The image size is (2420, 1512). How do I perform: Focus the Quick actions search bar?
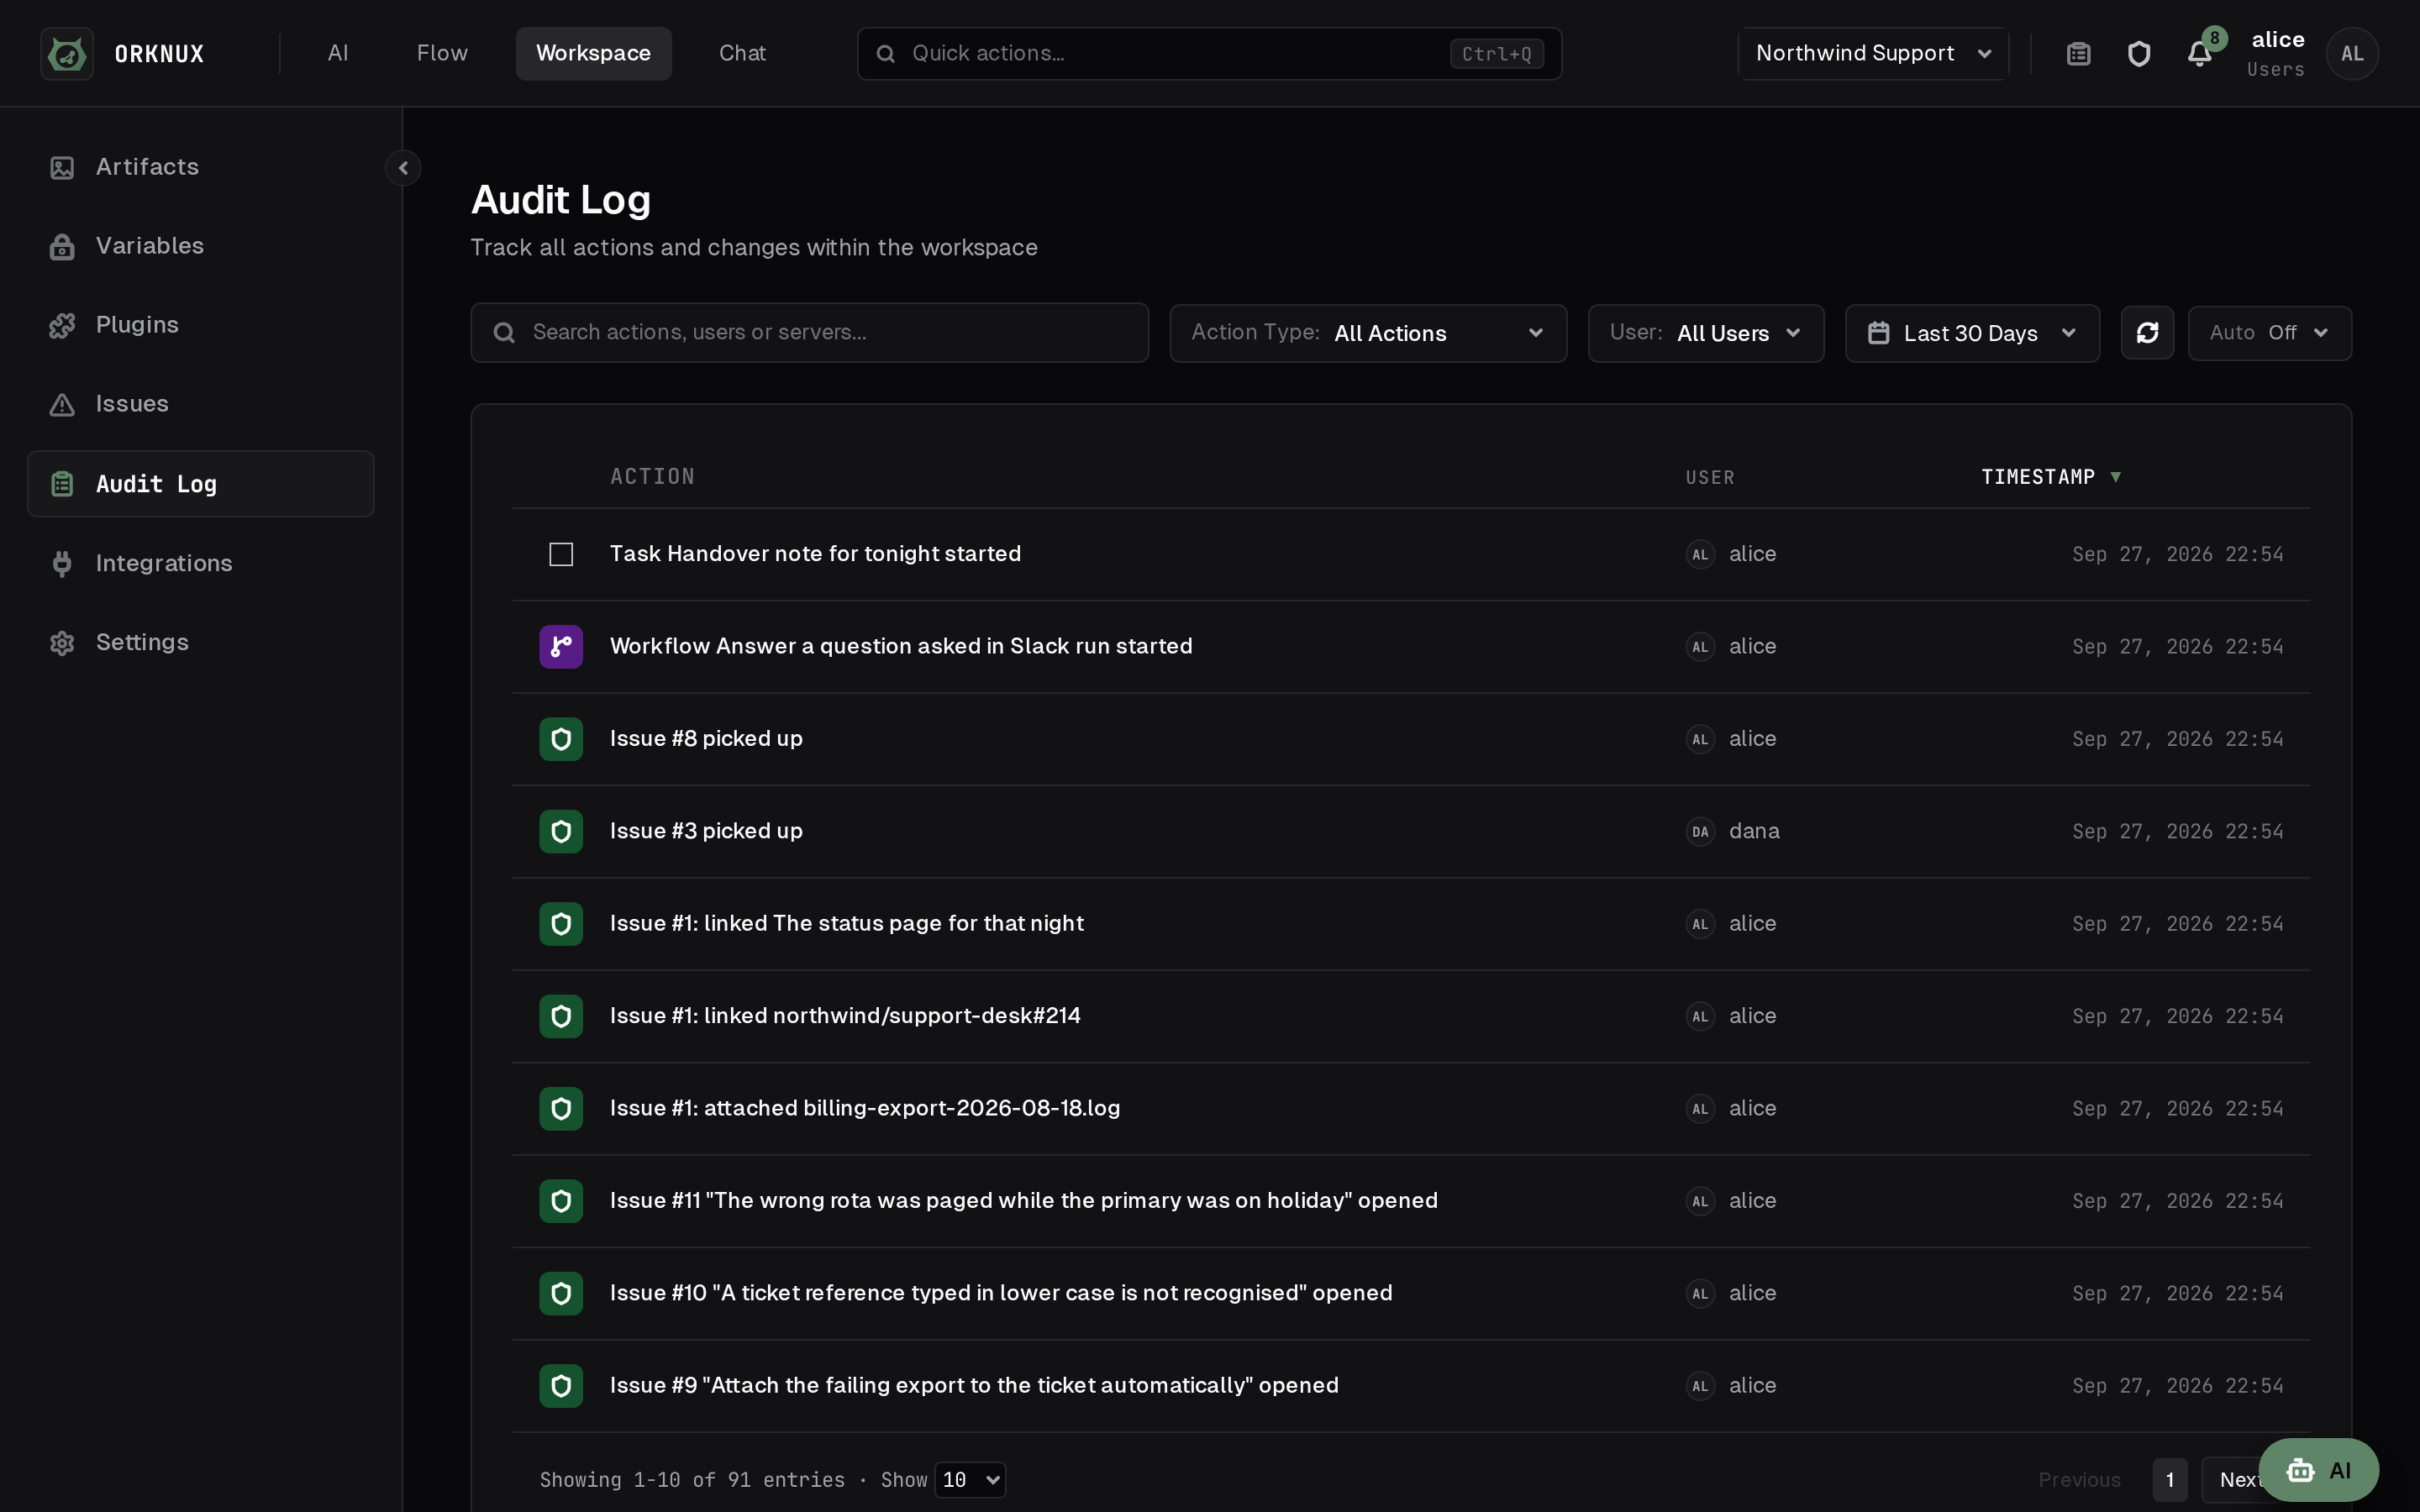[1209, 53]
